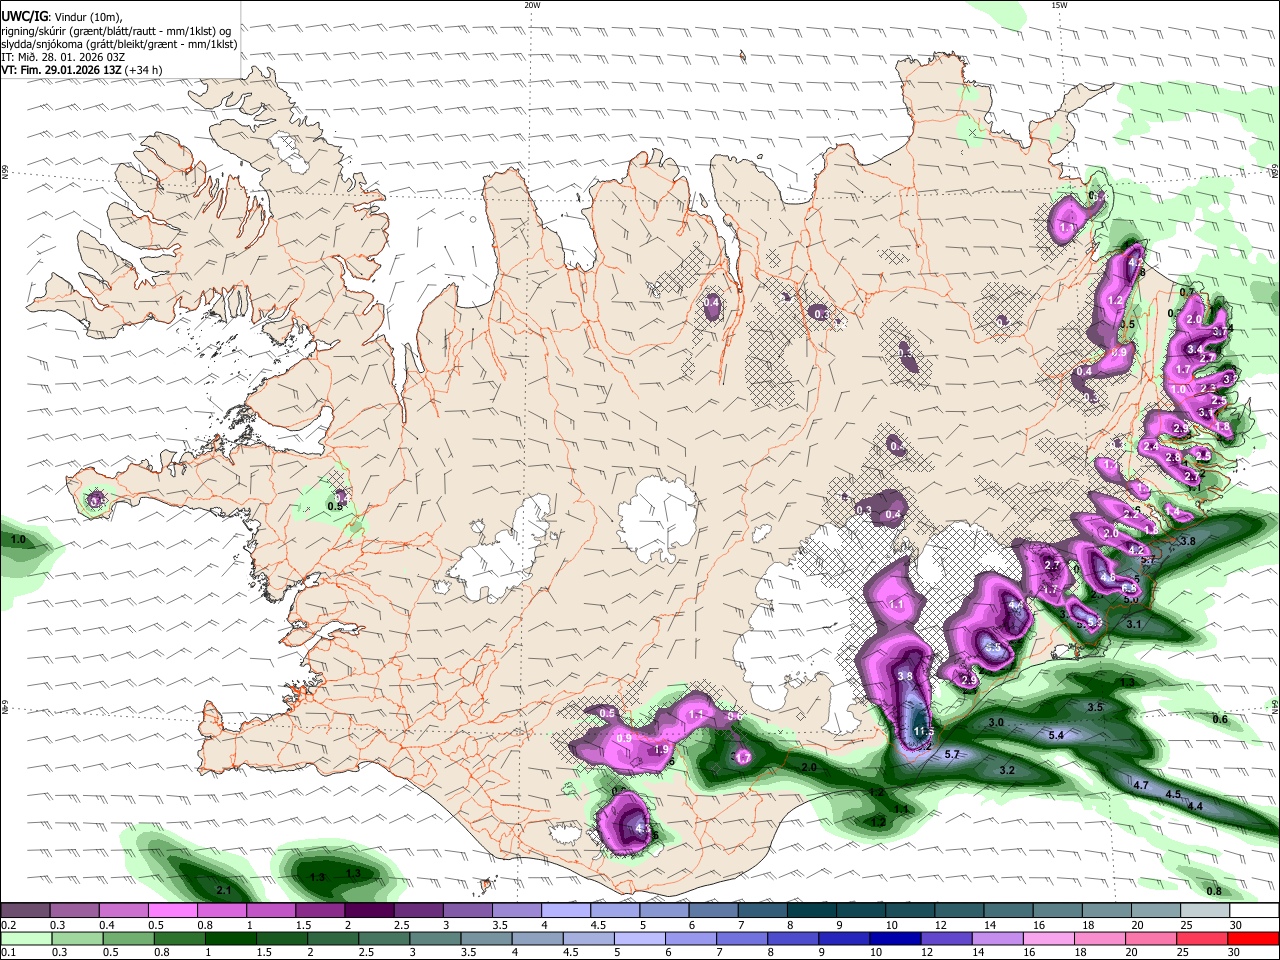Pick snow-scale swatch starting at 0.3
1280x960 pixels.
[74, 911]
